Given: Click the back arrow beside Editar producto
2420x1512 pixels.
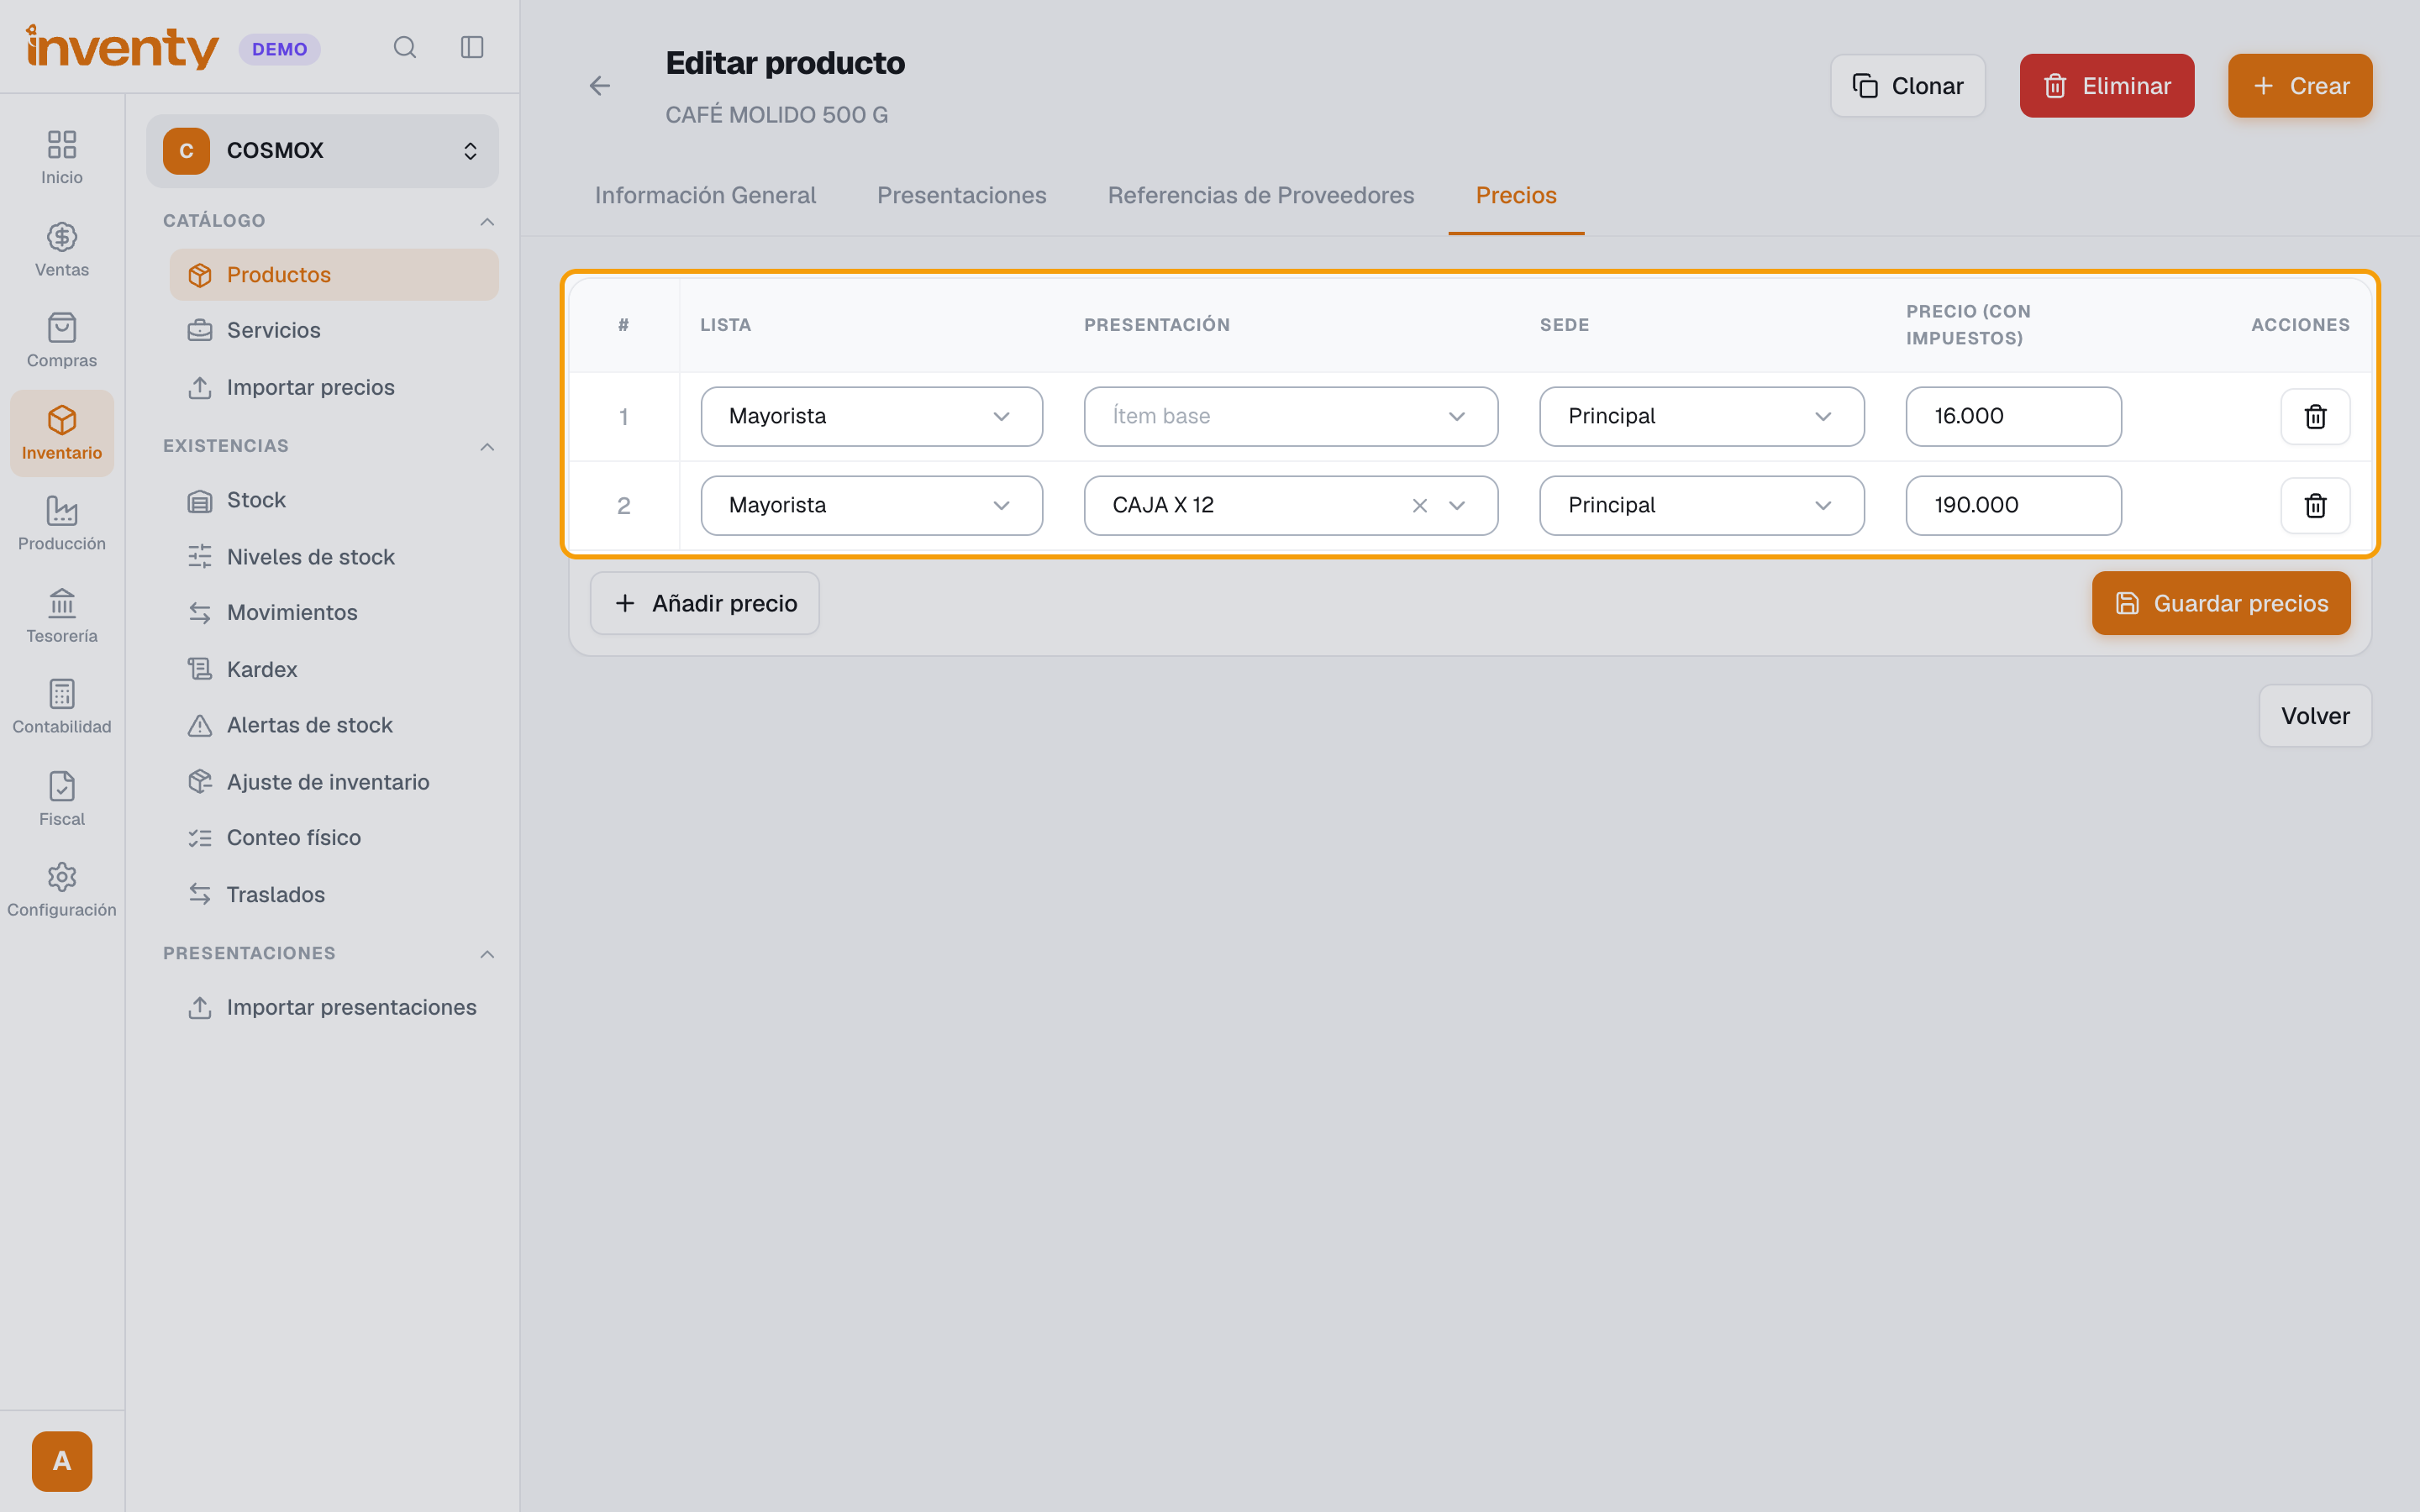Looking at the screenshot, I should 600,86.
